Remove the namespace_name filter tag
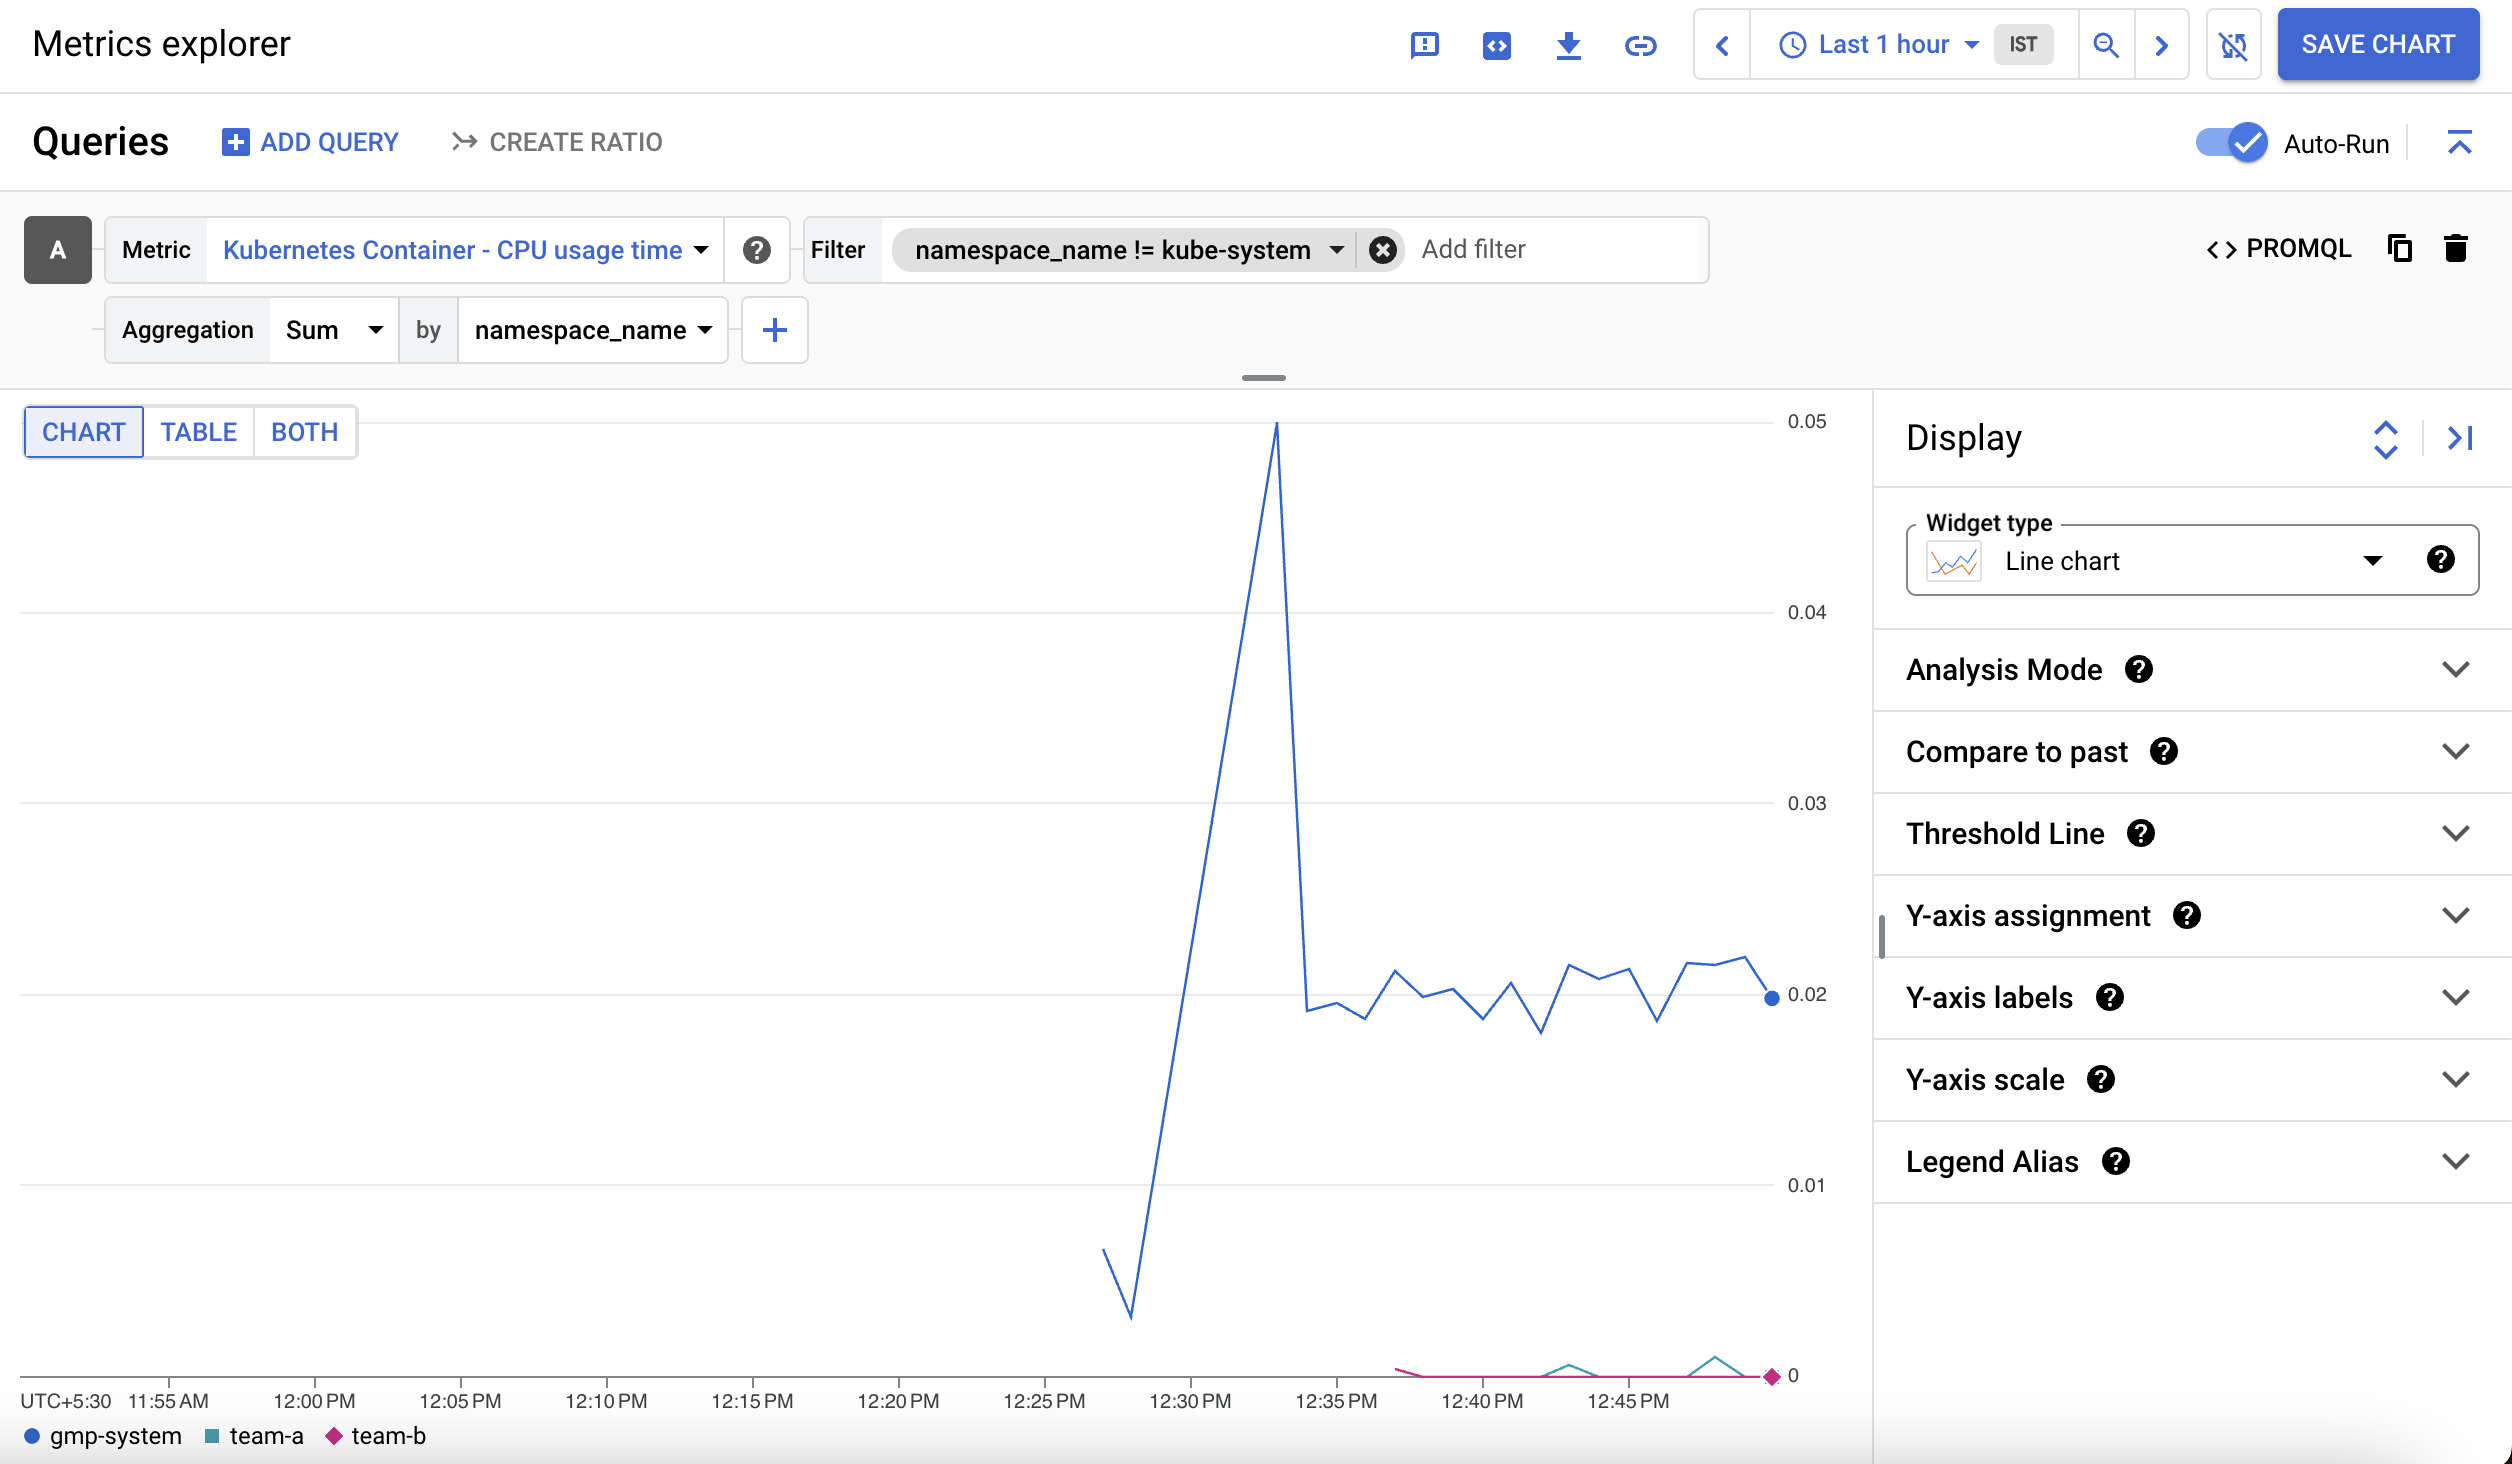The image size is (2512, 1464). click(x=1385, y=249)
